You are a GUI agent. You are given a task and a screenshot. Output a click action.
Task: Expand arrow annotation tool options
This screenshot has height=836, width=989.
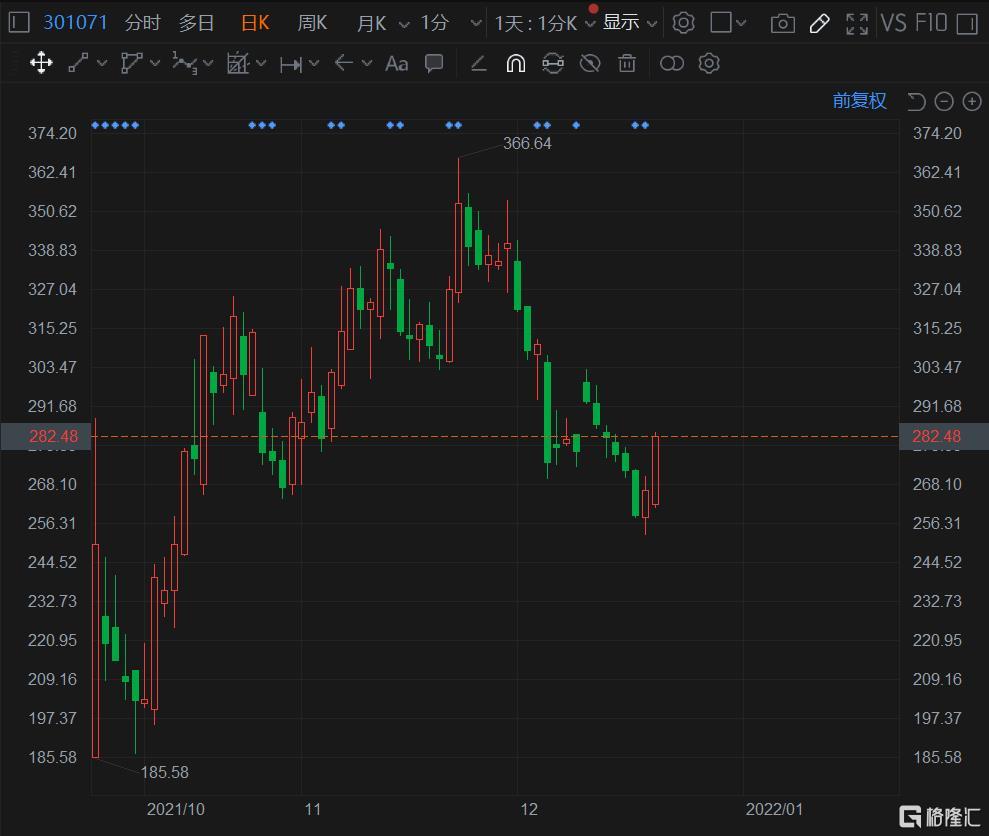(367, 63)
